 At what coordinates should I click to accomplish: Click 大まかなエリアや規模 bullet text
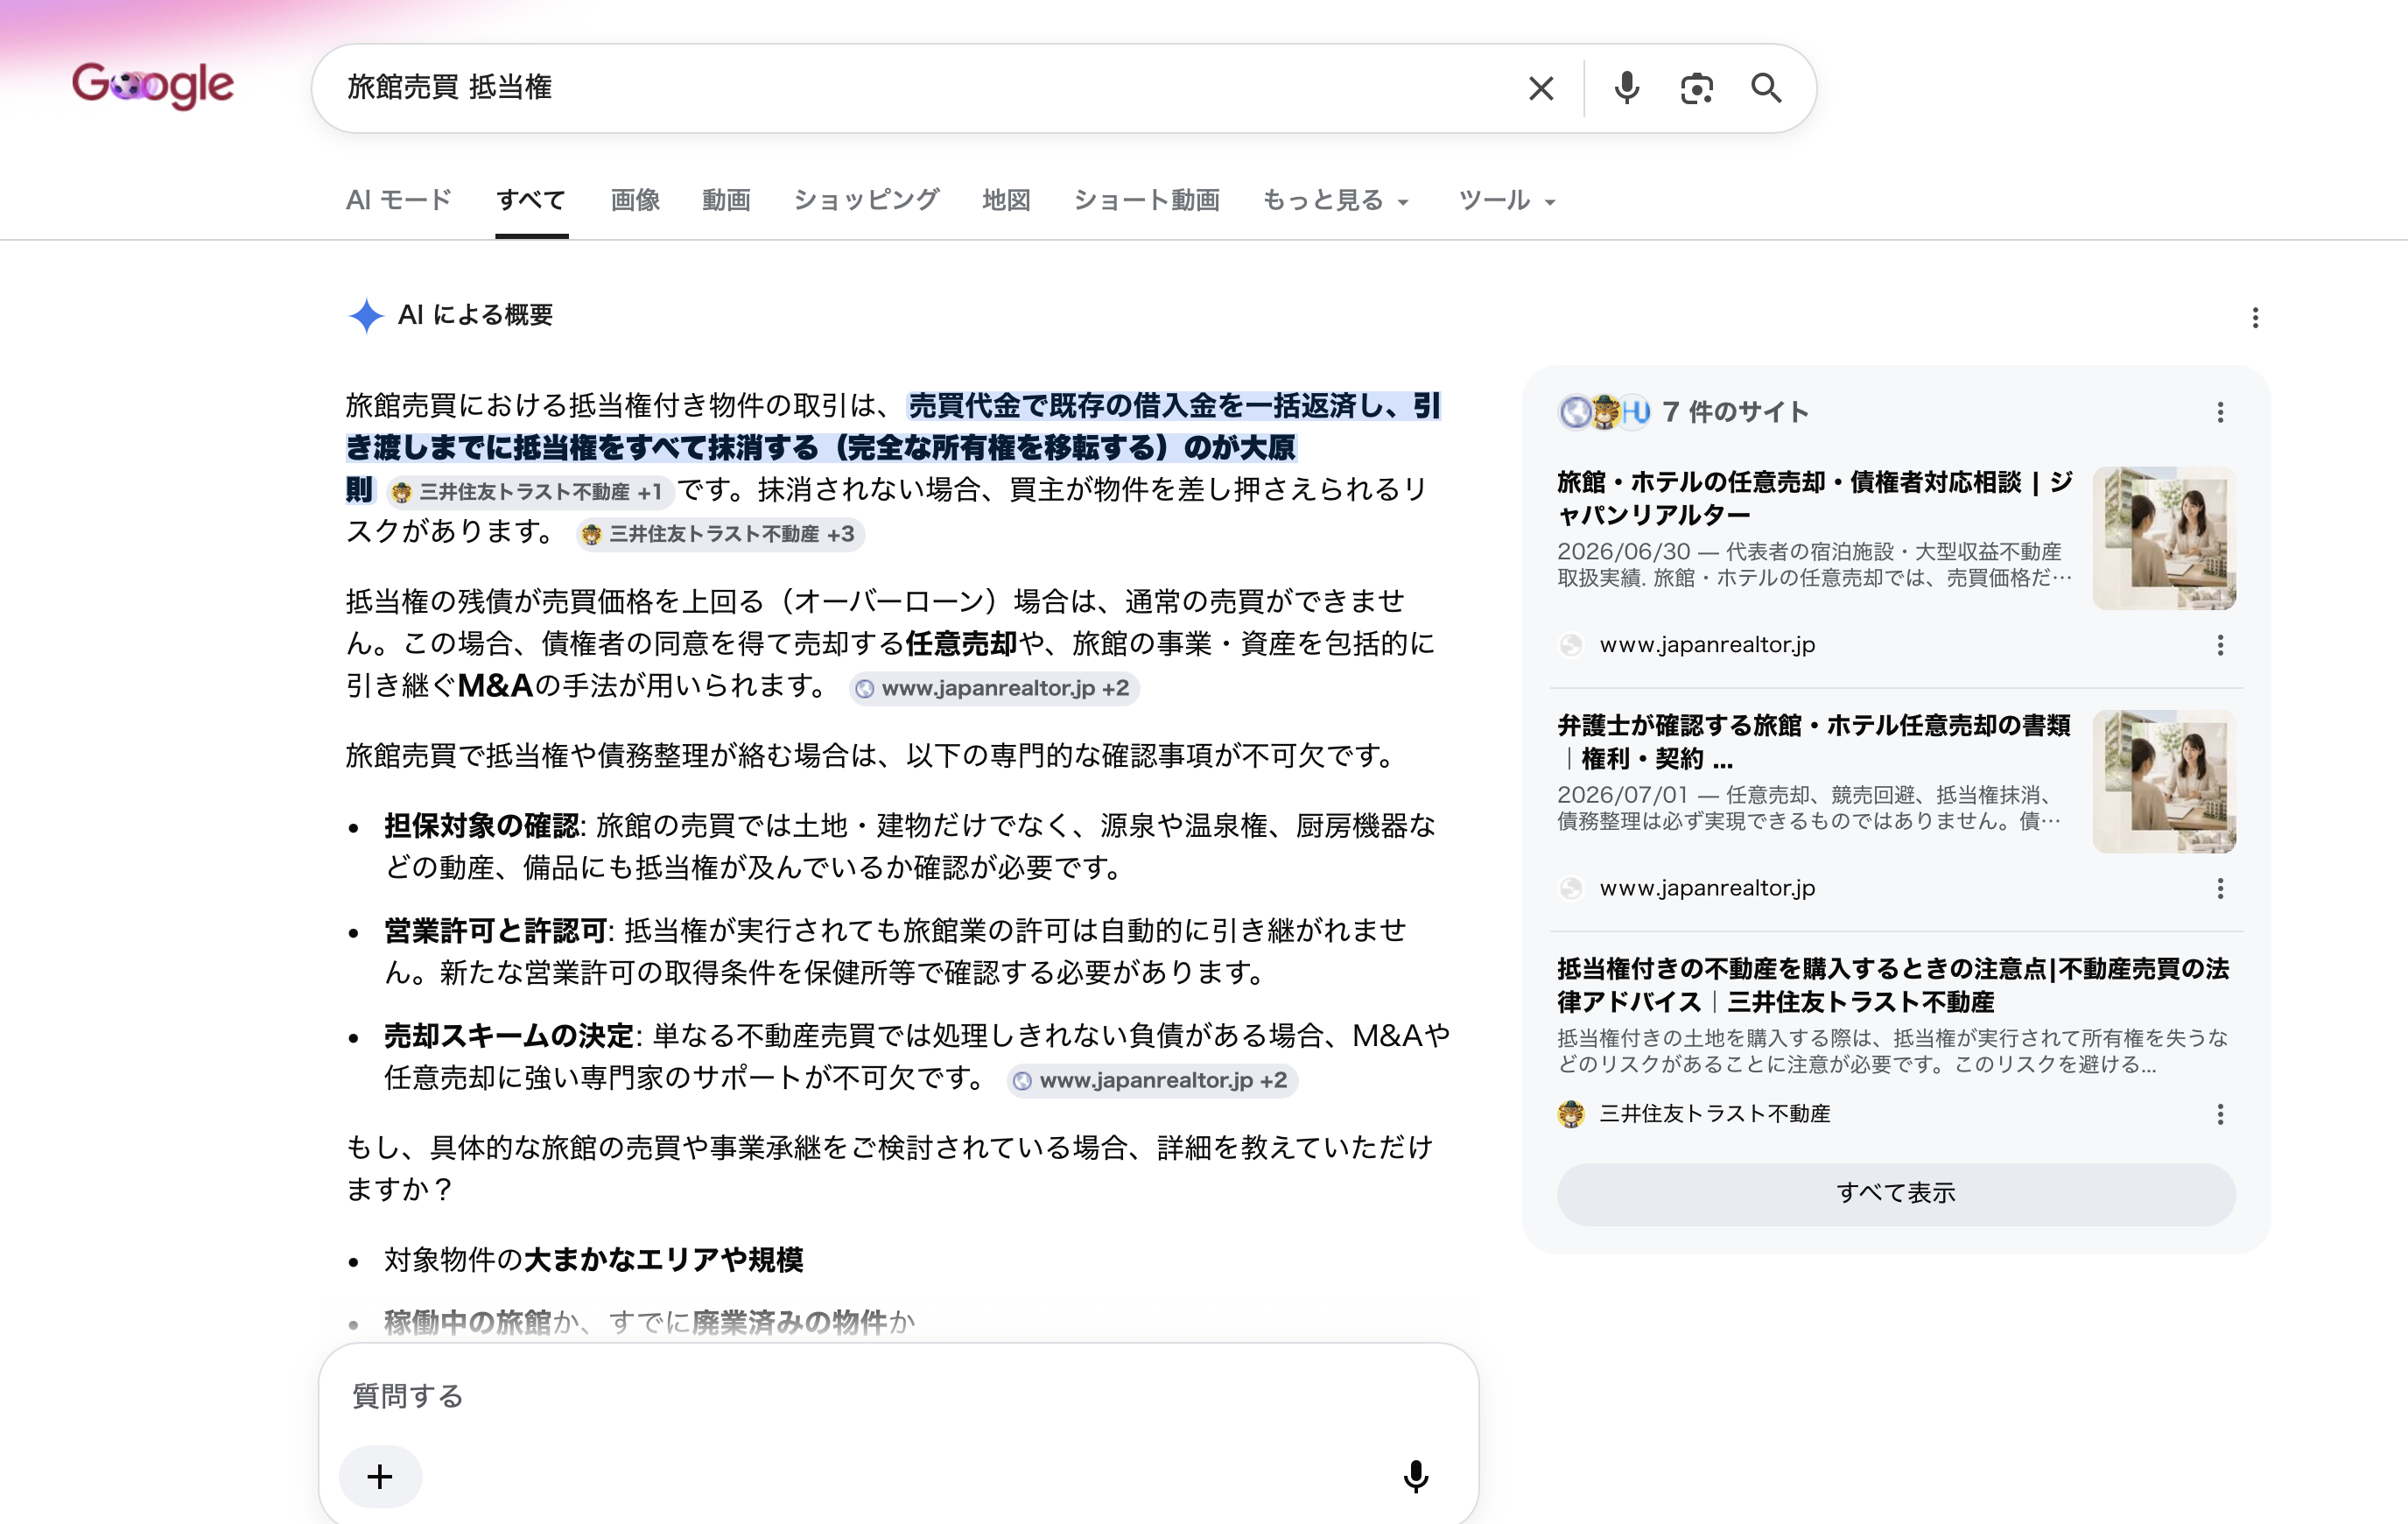663,1259
